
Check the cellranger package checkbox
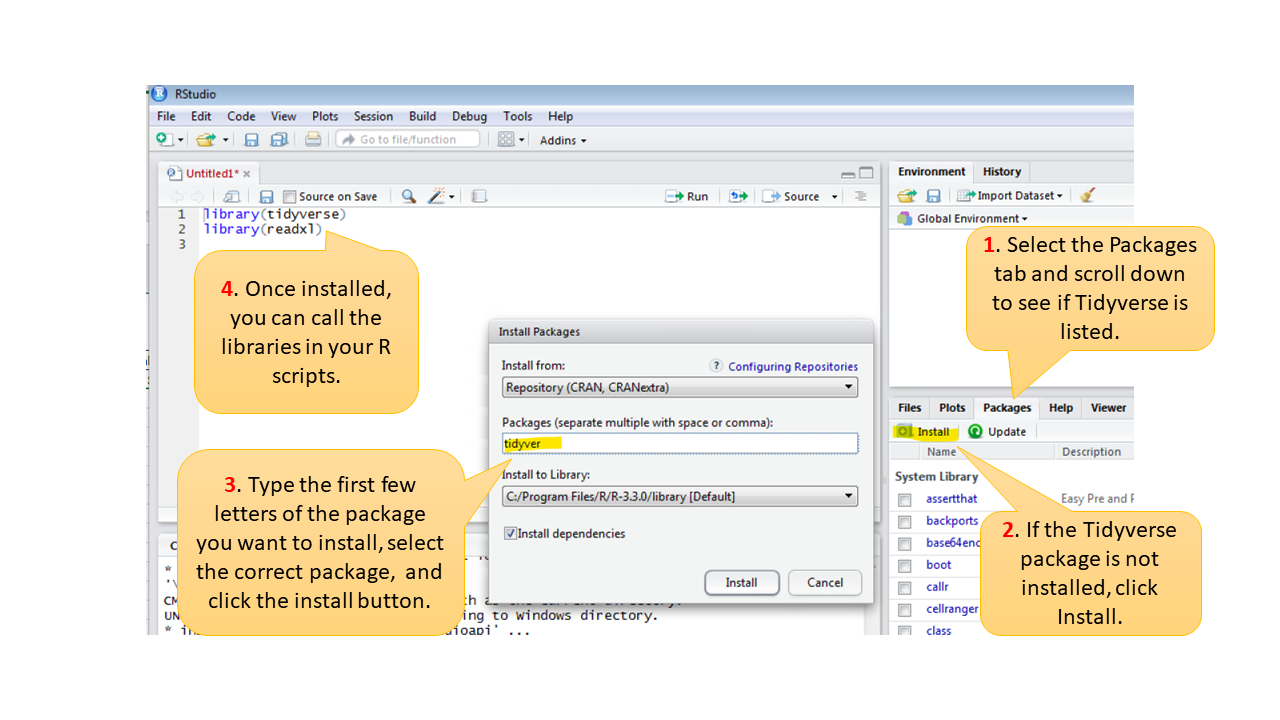tap(905, 610)
